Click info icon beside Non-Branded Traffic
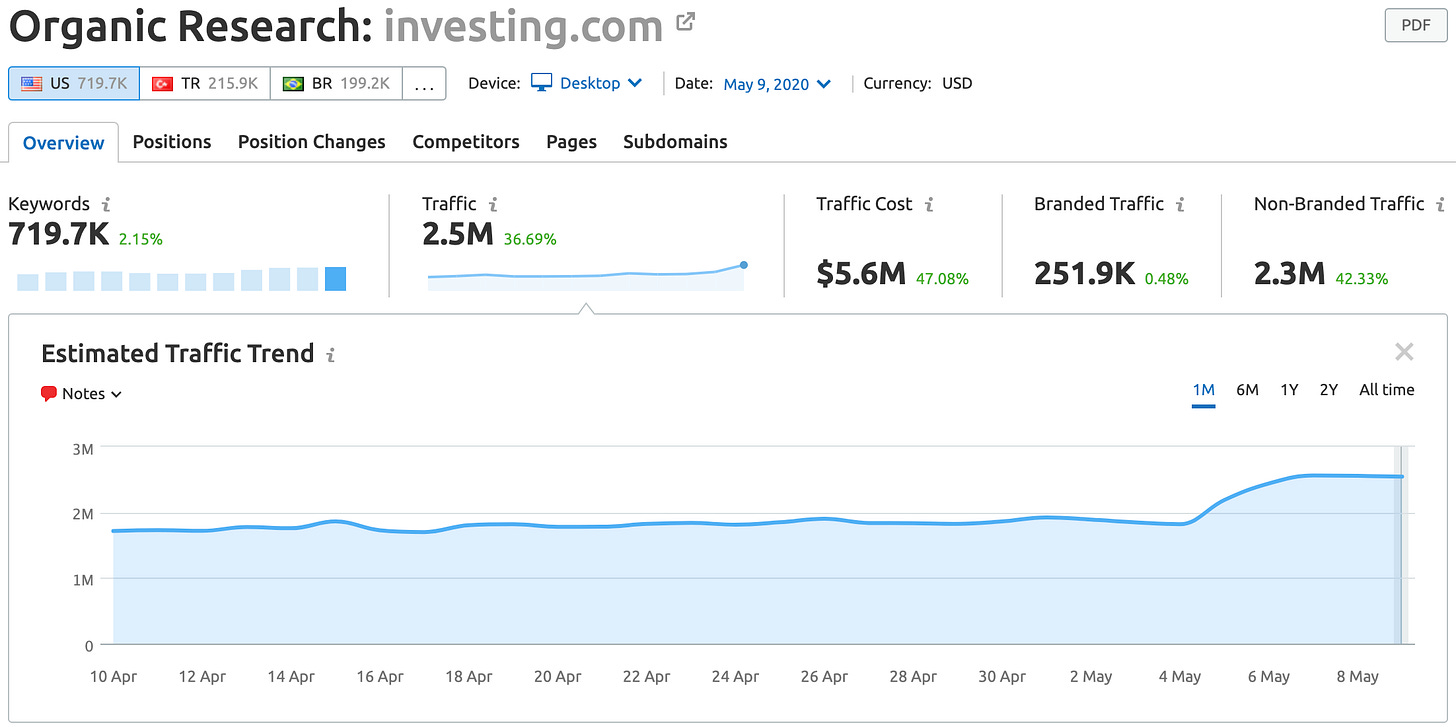 [1440, 204]
